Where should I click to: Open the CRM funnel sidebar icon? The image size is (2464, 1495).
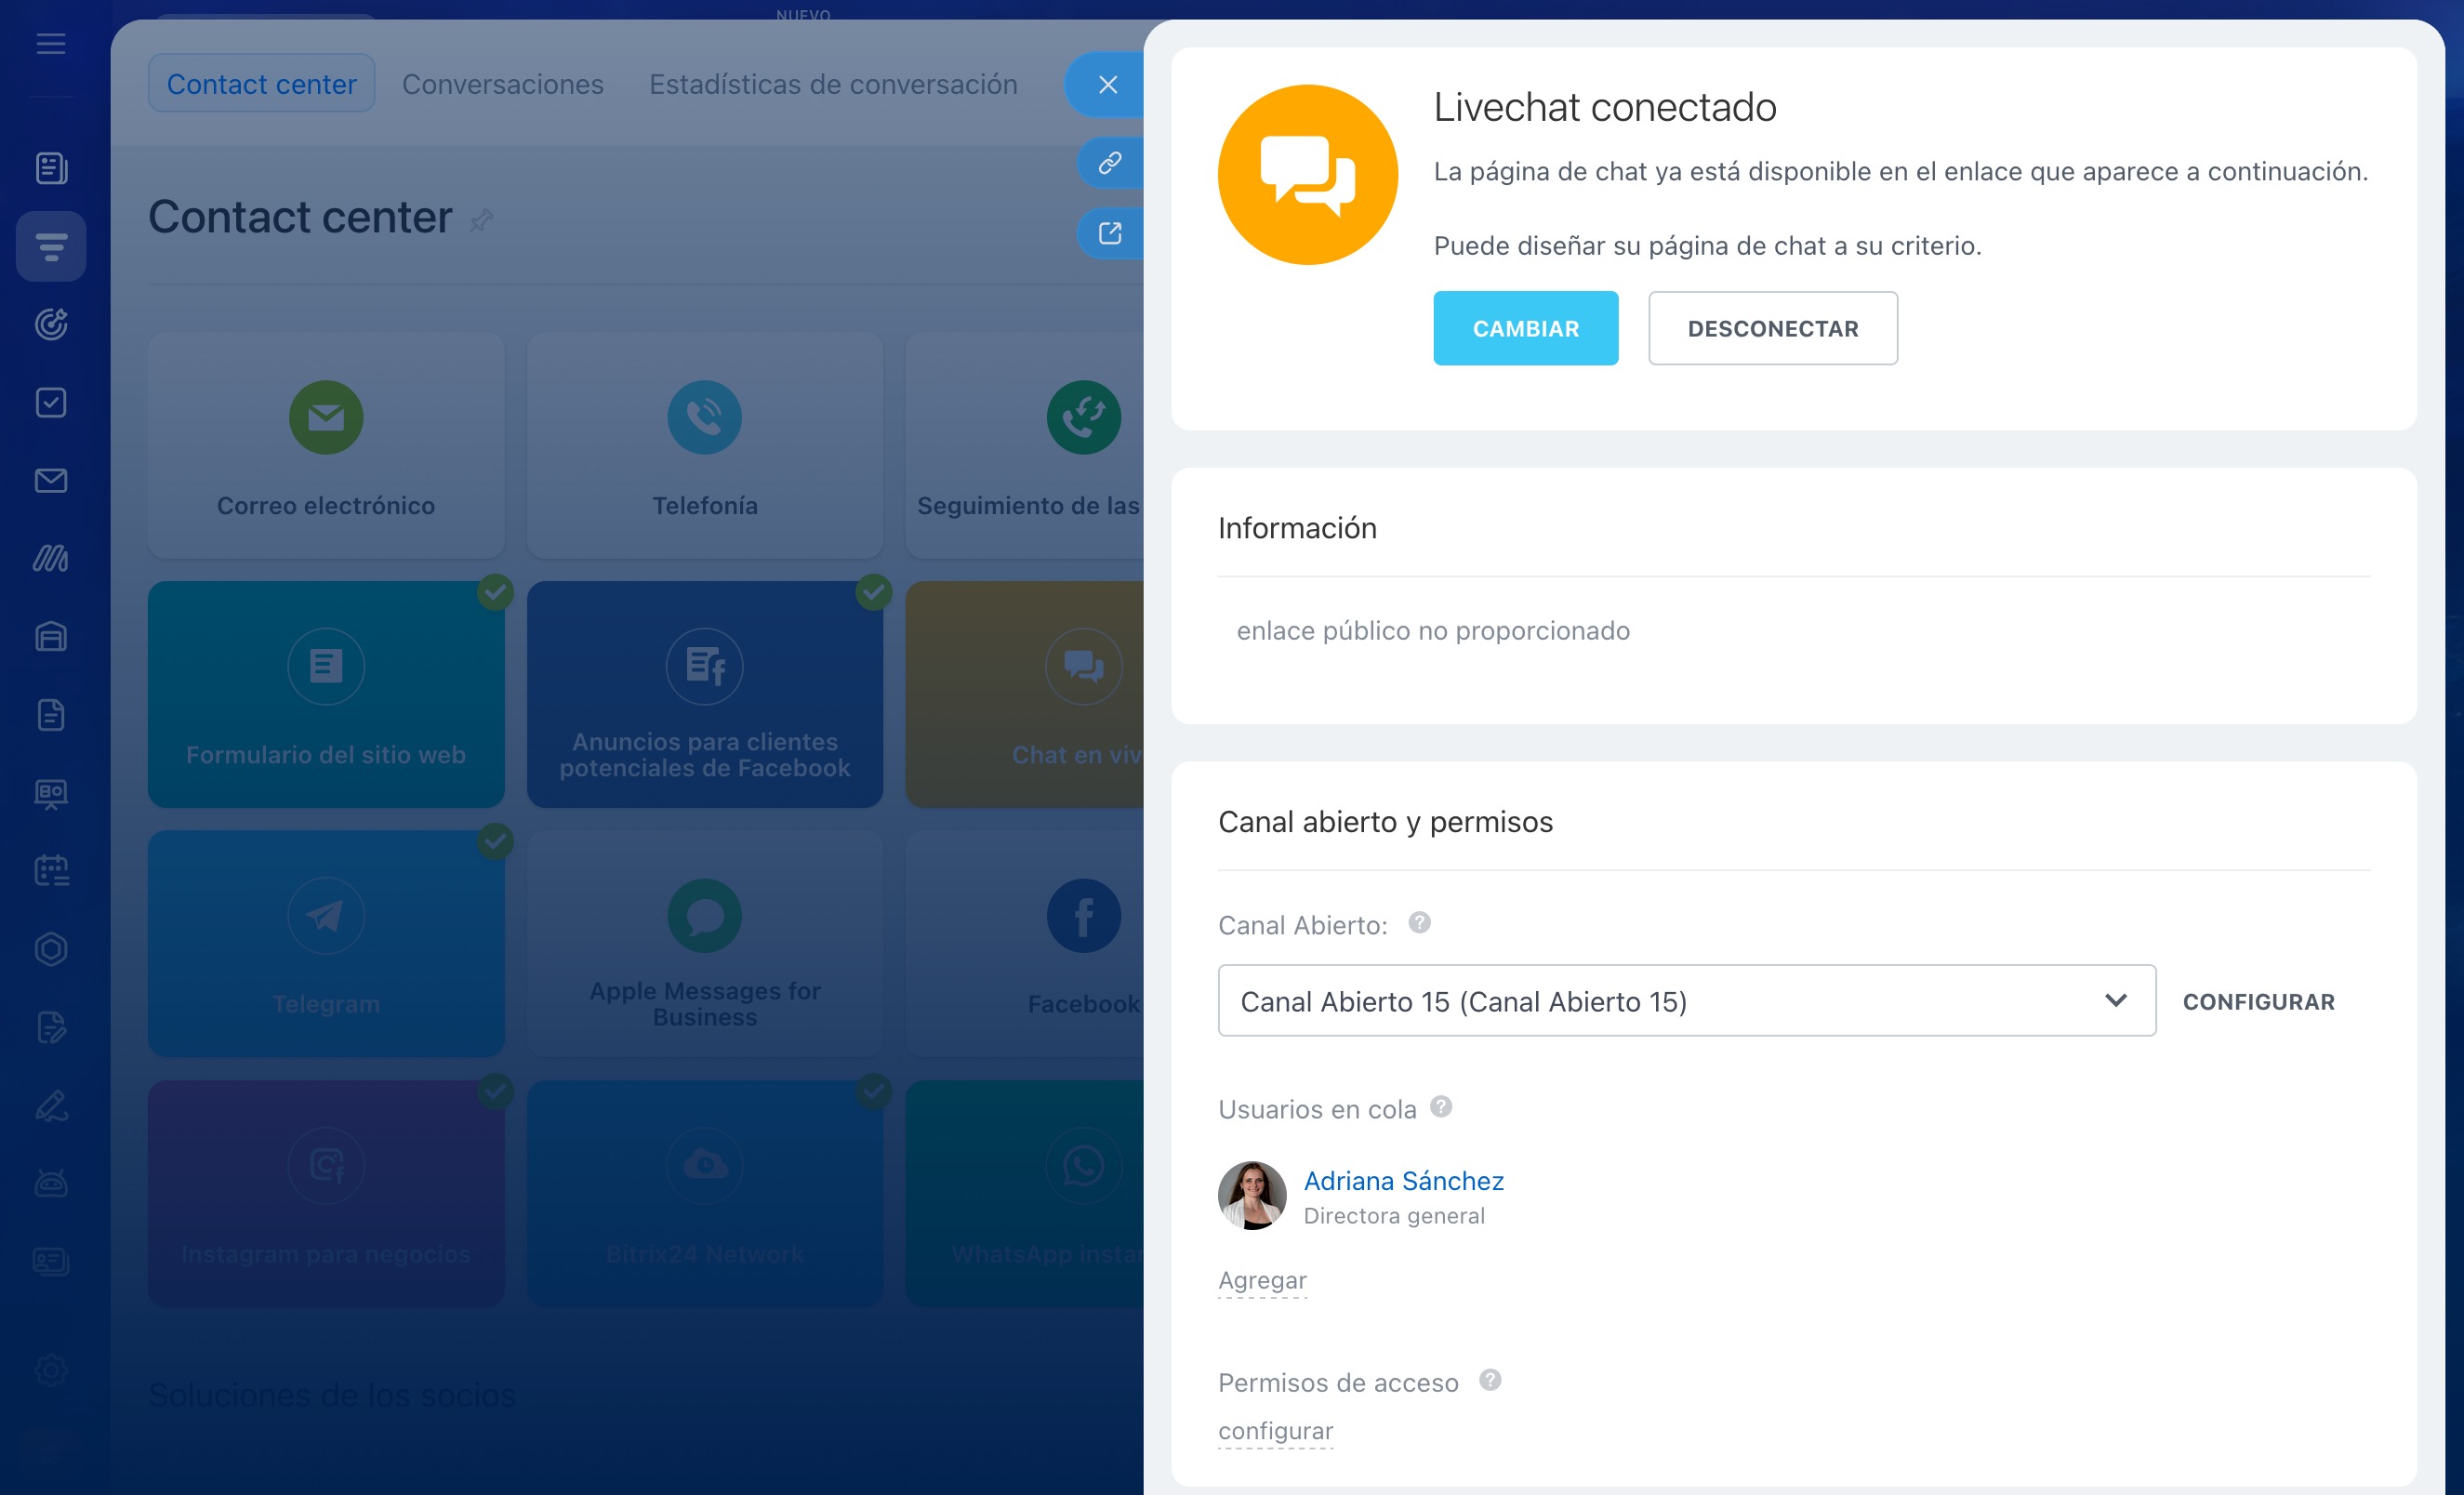51,246
